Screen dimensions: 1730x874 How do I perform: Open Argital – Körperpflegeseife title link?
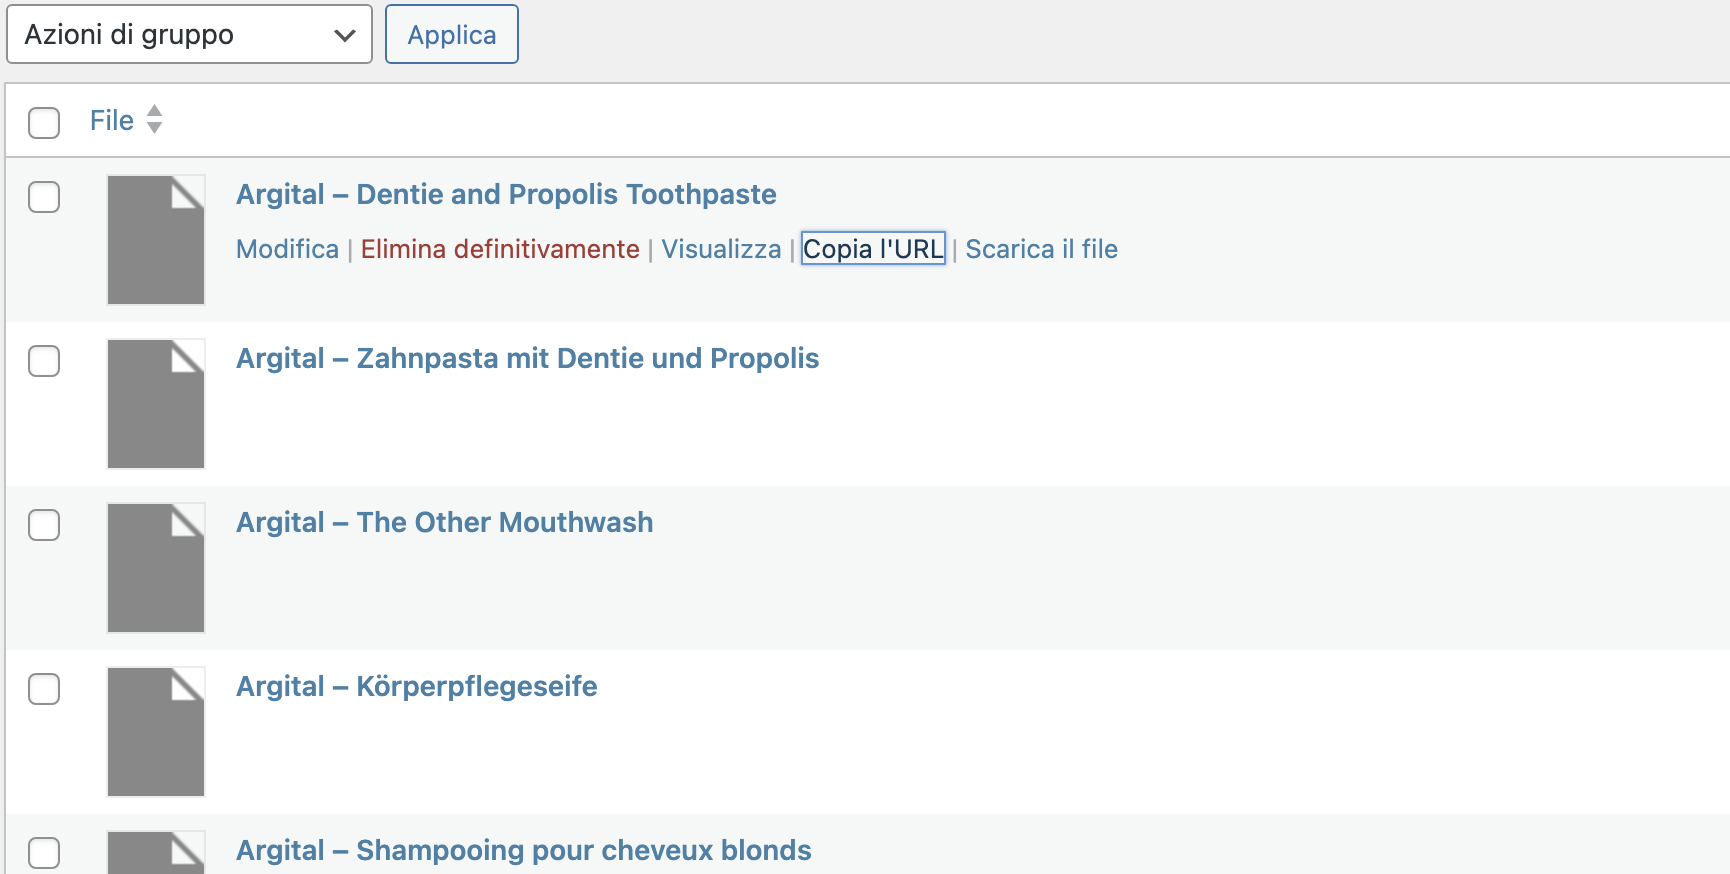tap(416, 686)
